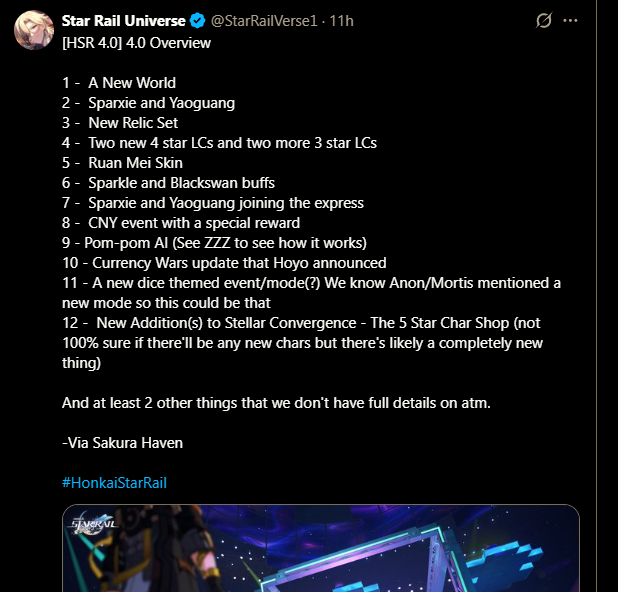The height and width of the screenshot is (592, 618).
Task: Click the blue verified badge
Action: [196, 20]
